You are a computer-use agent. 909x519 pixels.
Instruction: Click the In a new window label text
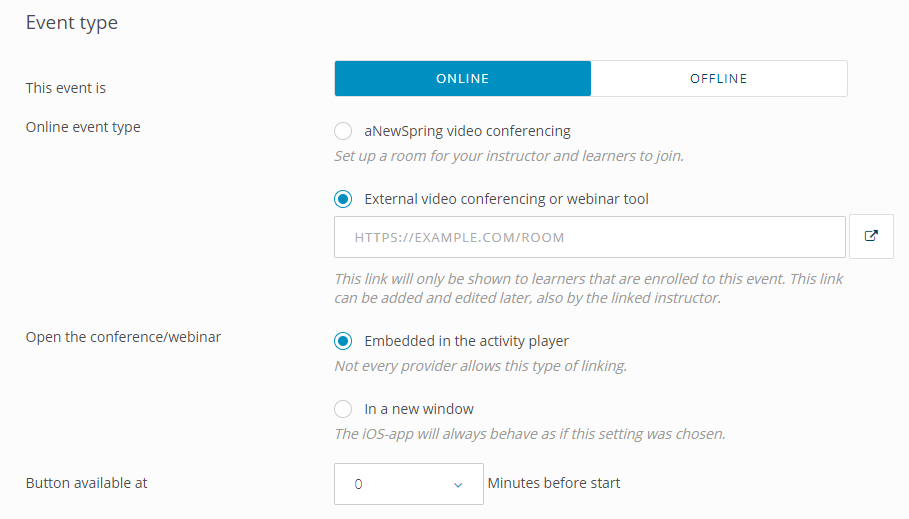tap(419, 409)
